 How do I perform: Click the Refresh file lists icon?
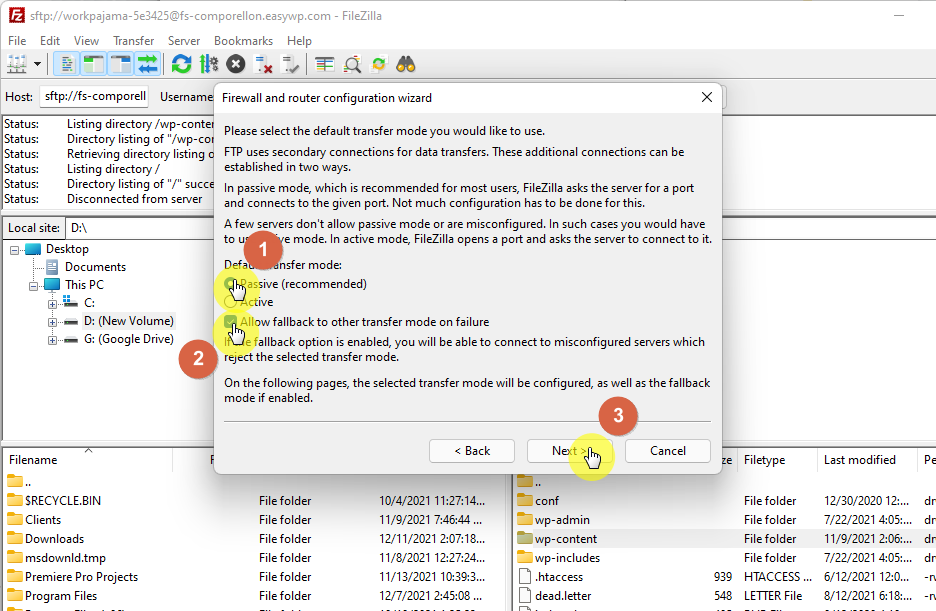point(181,64)
